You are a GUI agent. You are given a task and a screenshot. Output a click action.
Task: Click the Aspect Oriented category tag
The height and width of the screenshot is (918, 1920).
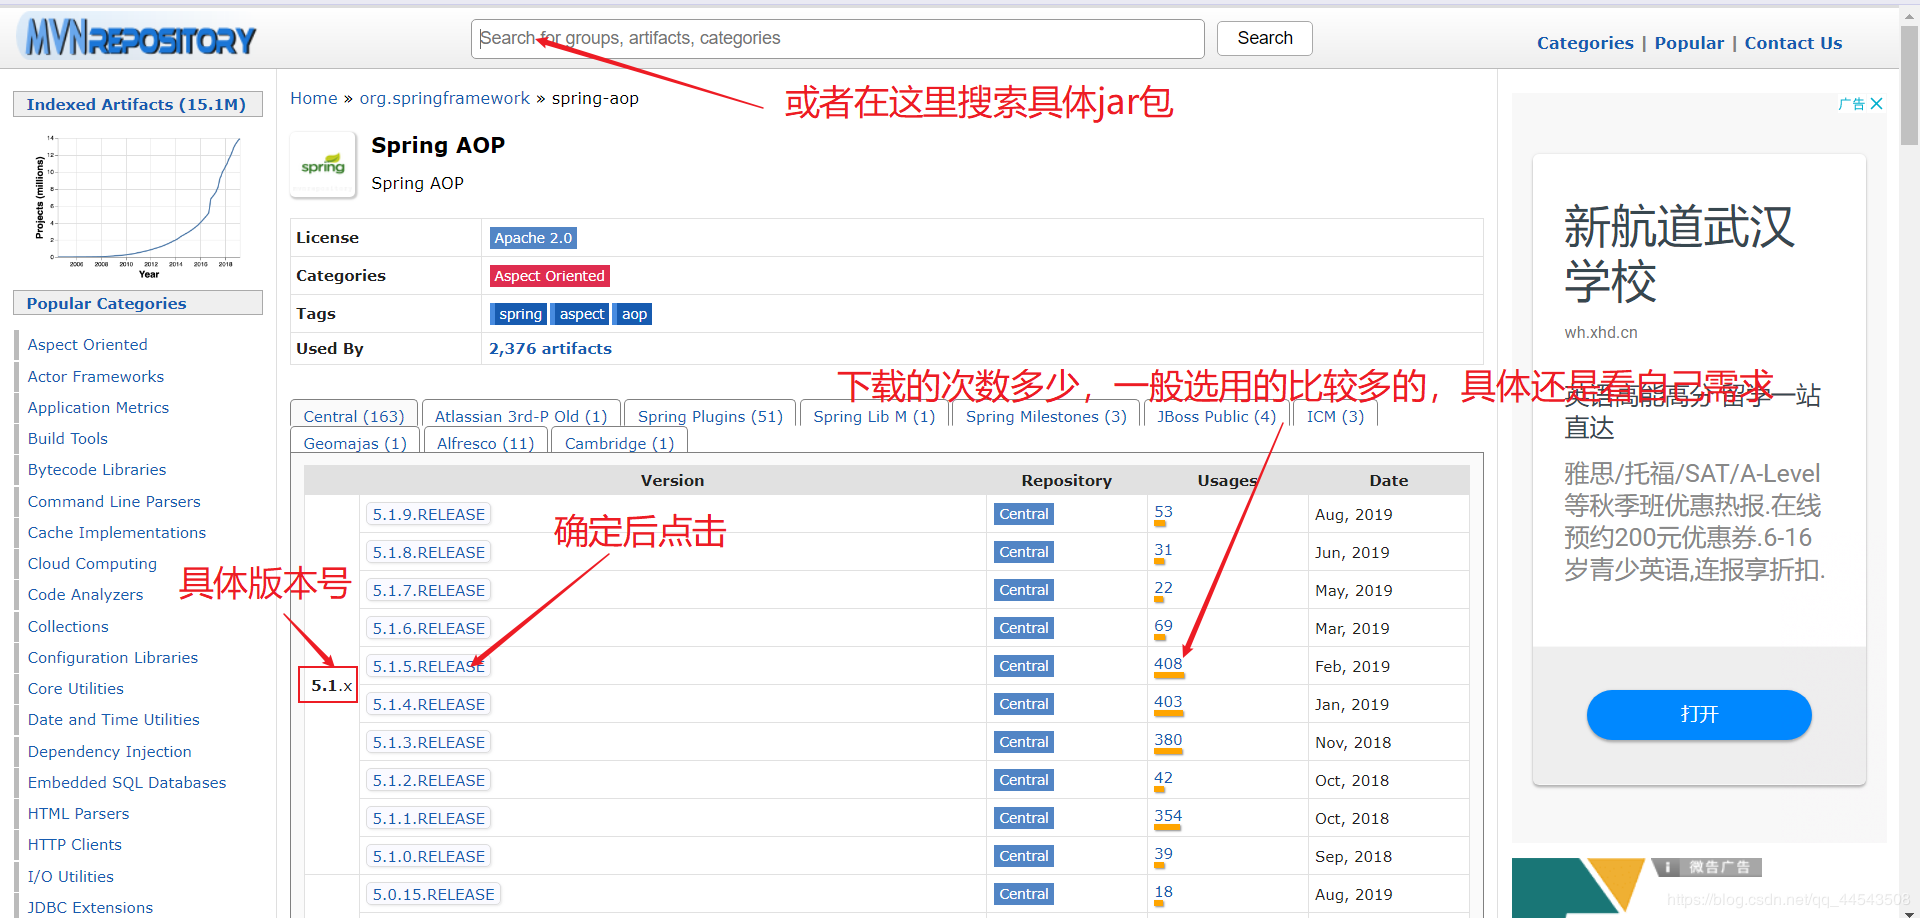[549, 276]
